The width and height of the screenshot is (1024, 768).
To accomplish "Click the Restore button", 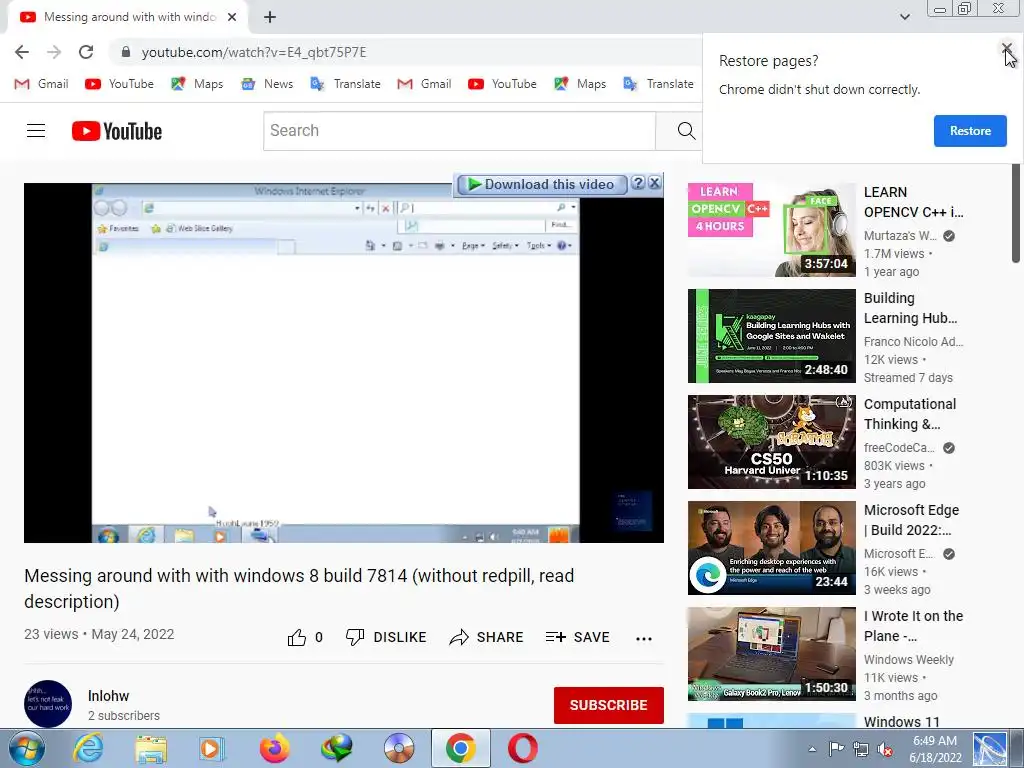I will pyautogui.click(x=970, y=131).
